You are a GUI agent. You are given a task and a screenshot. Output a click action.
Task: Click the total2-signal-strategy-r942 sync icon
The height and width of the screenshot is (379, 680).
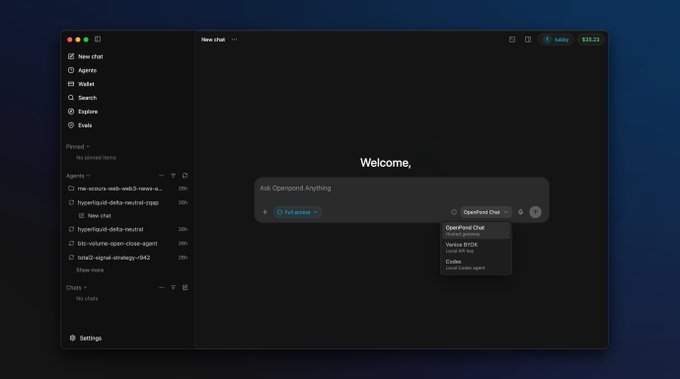71,258
